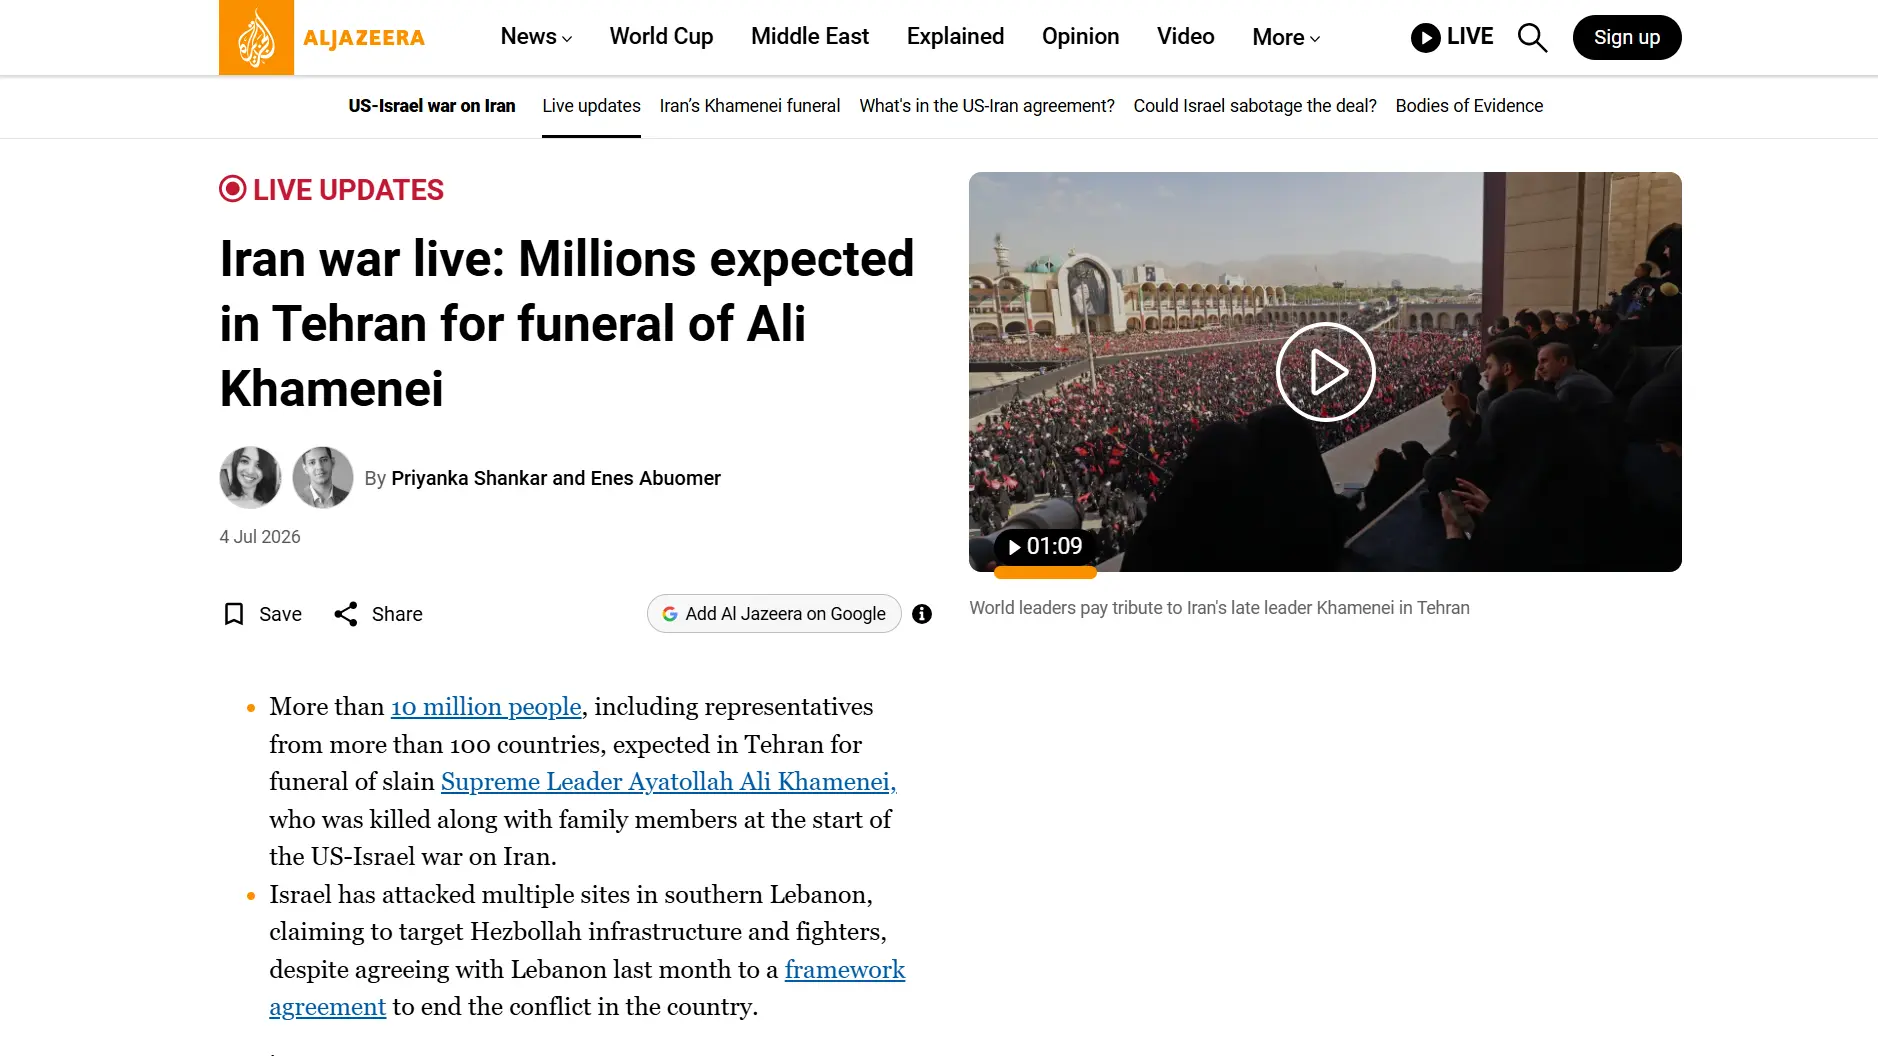Click the Sign up button
The height and width of the screenshot is (1056, 1878).
click(1627, 37)
